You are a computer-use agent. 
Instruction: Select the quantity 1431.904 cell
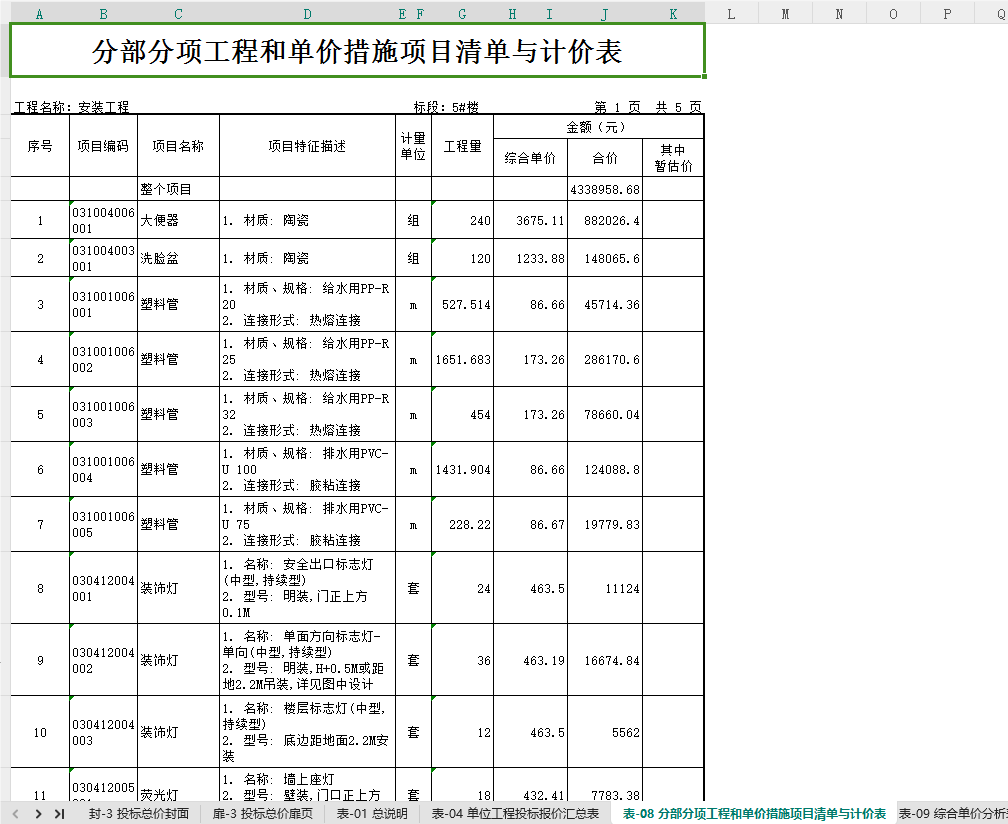tap(462, 469)
